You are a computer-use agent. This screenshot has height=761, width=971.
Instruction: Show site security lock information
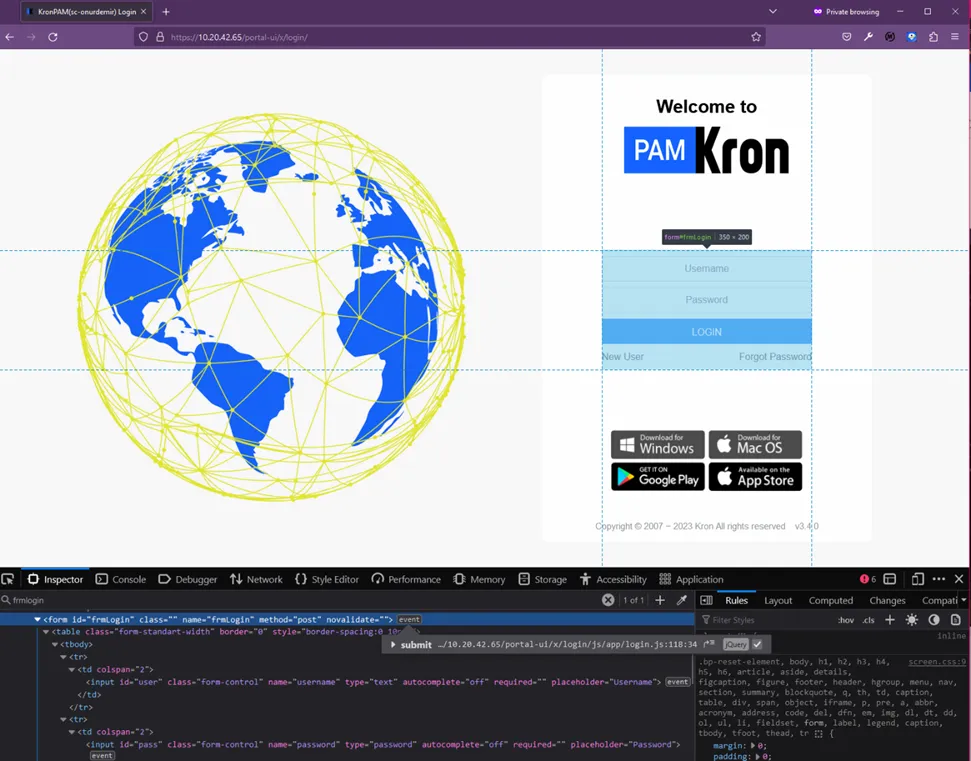[x=160, y=37]
